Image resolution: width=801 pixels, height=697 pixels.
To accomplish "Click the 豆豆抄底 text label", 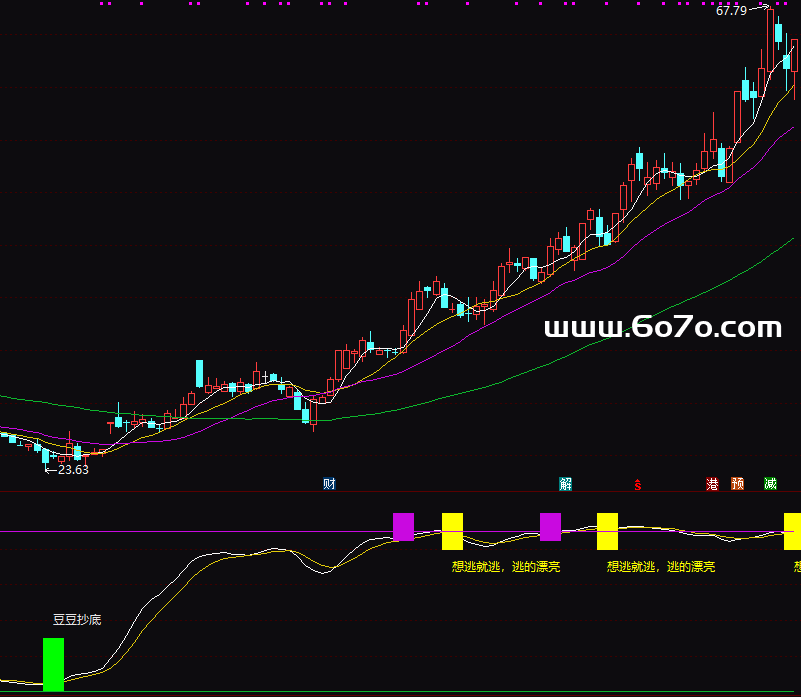I will pyautogui.click(x=77, y=619).
